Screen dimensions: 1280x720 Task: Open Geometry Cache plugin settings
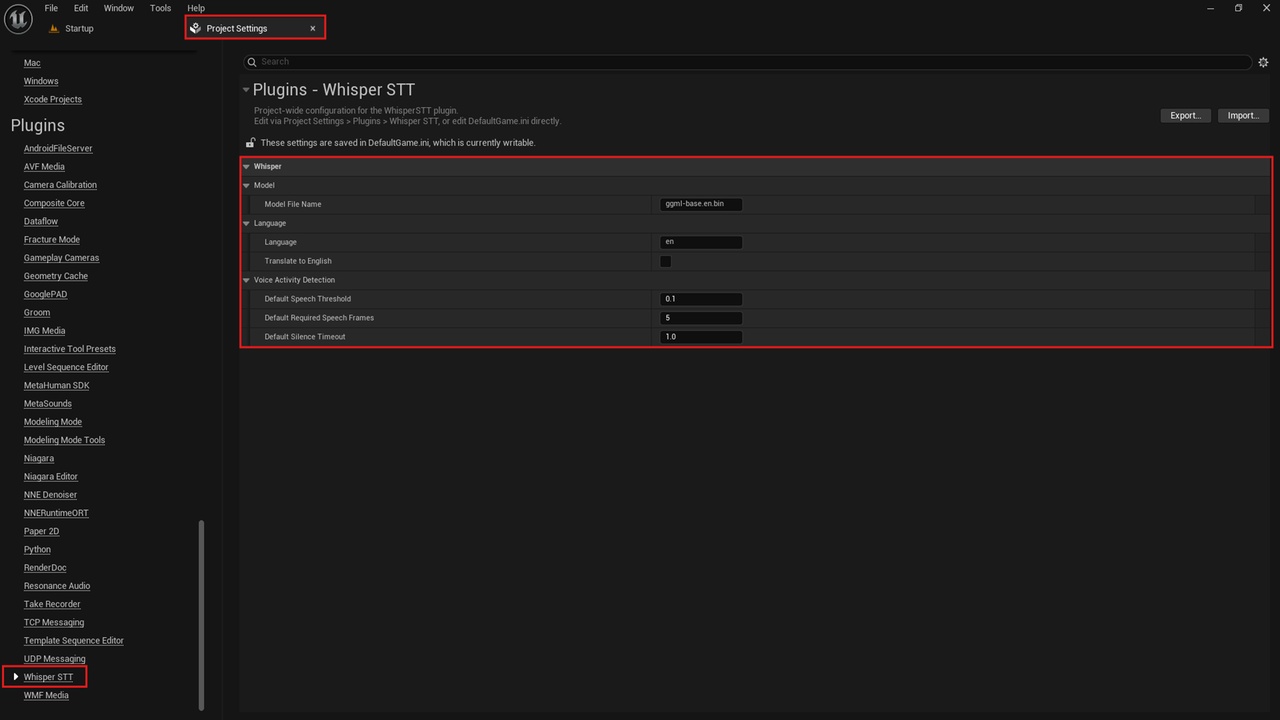point(56,276)
